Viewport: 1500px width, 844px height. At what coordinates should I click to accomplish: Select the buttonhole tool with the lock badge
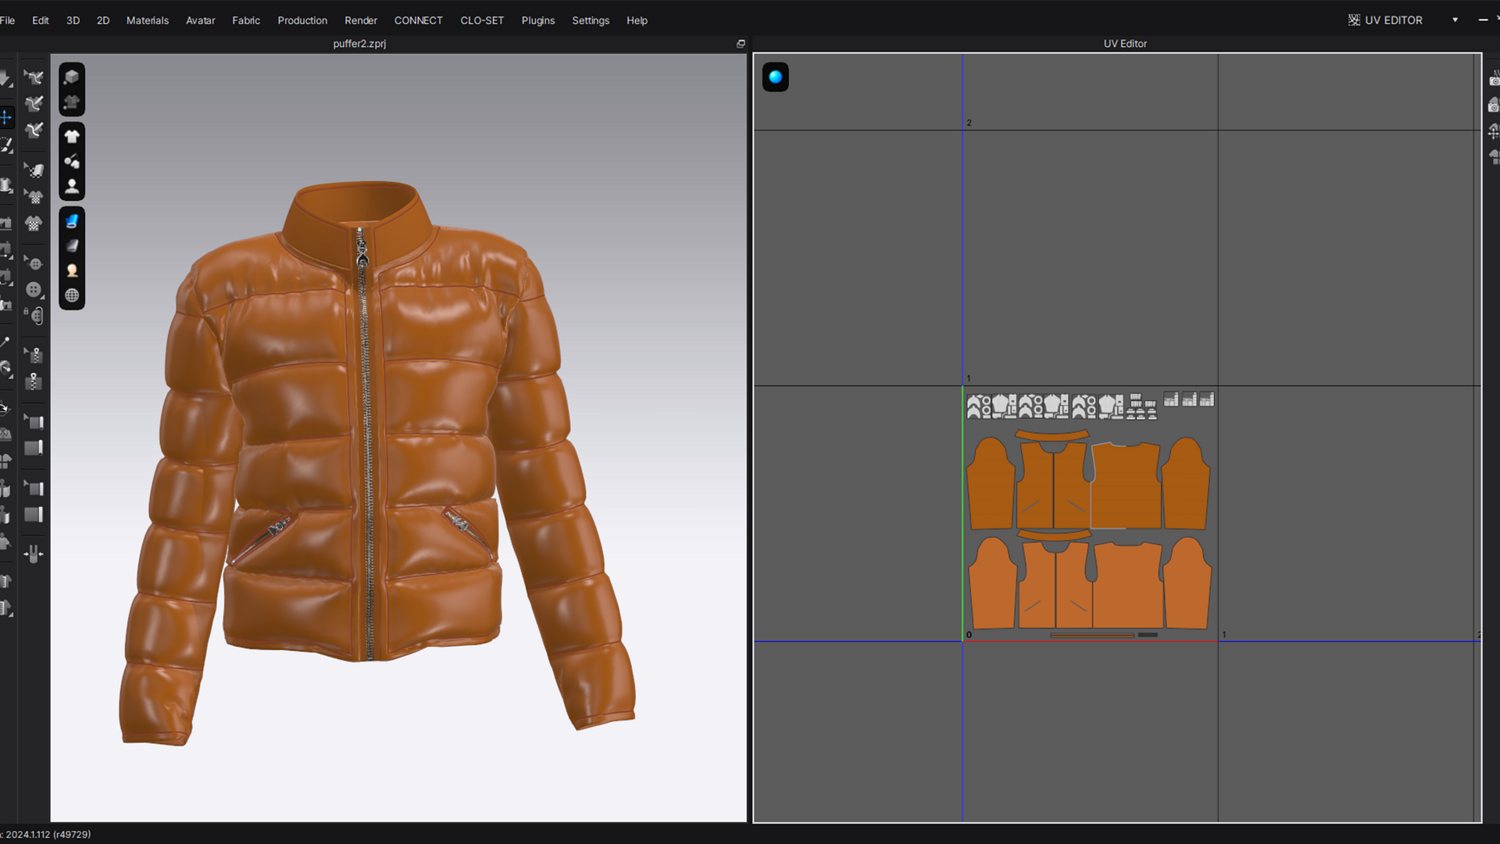coord(35,316)
